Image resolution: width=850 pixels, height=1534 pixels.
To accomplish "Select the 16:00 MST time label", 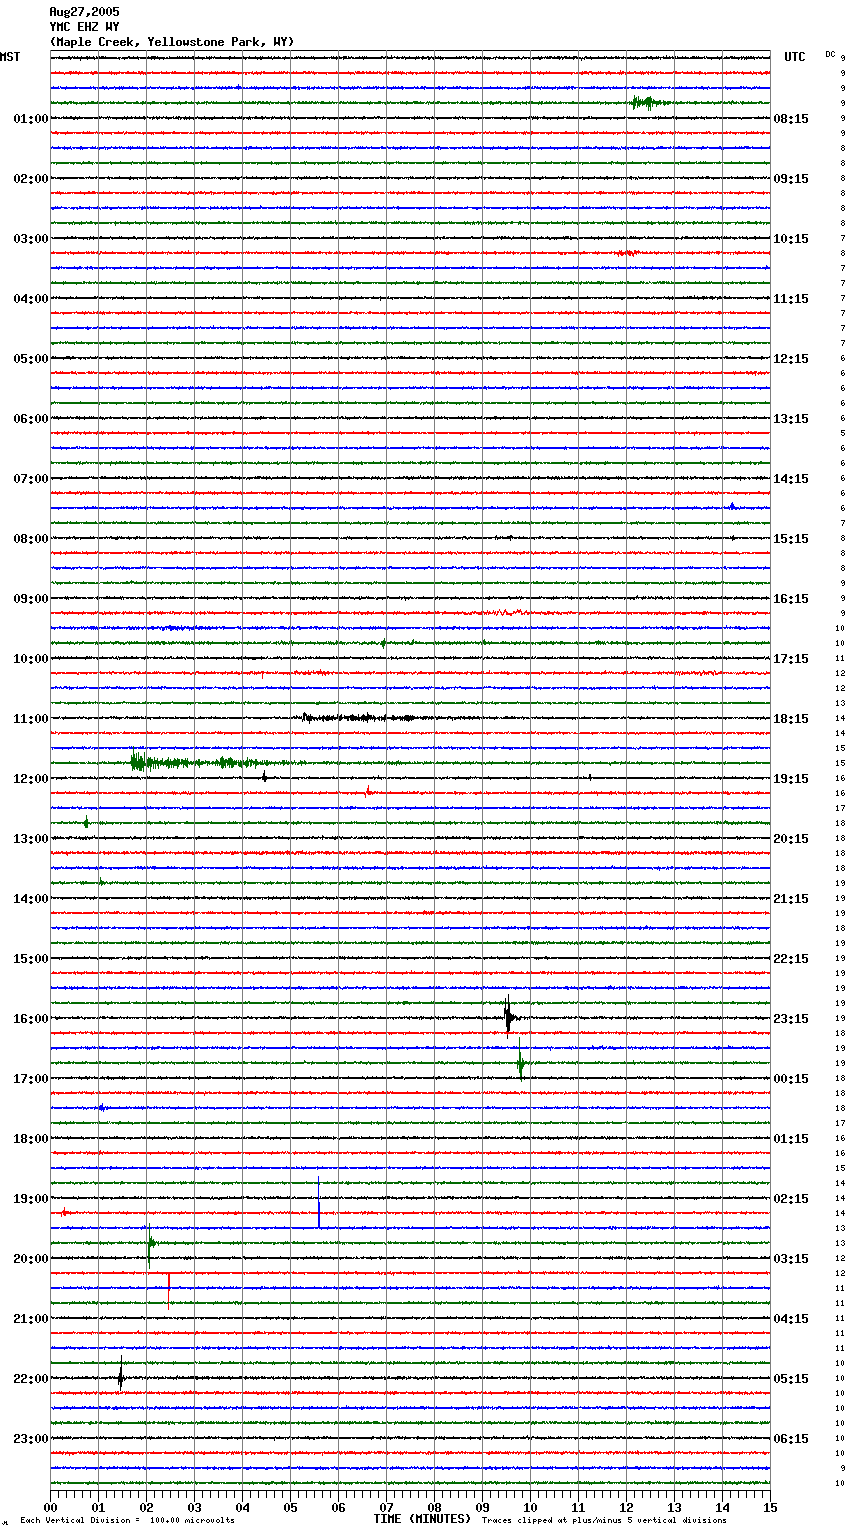I will tap(31, 1019).
